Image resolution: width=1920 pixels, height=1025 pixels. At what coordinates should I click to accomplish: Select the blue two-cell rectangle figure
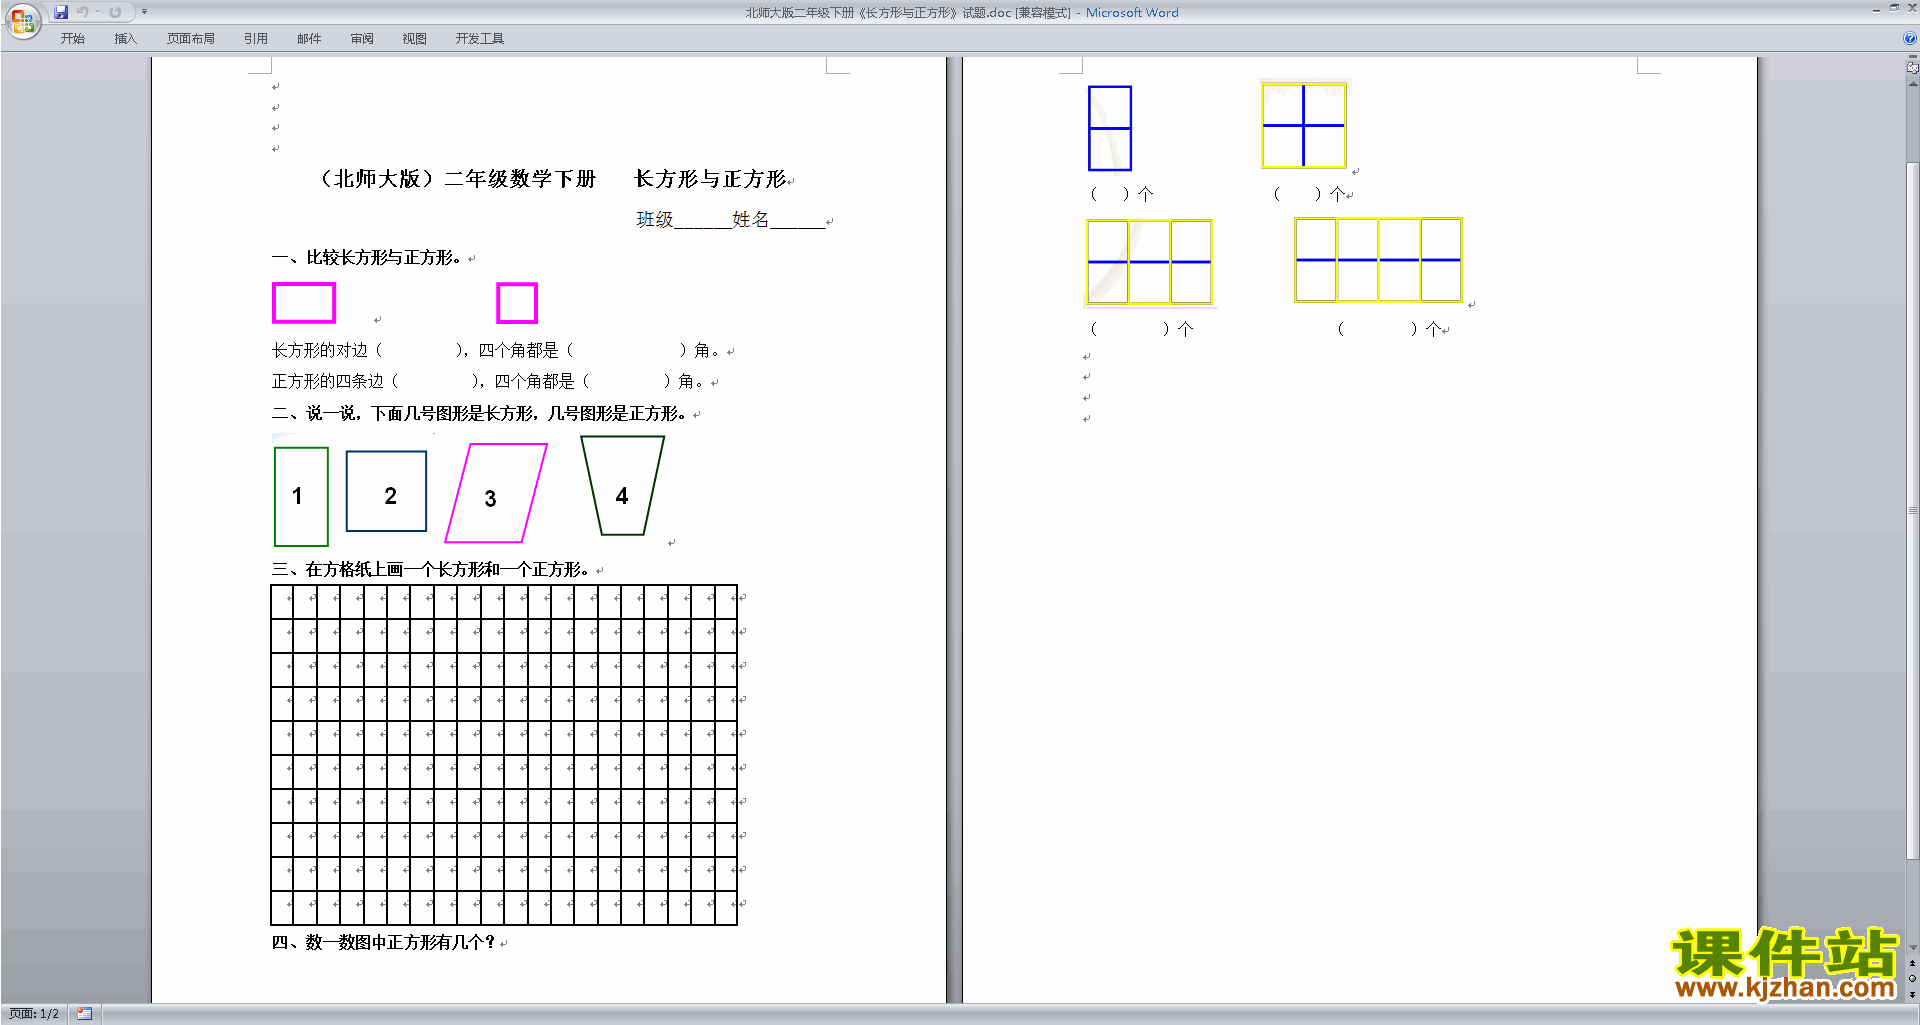pos(1110,128)
